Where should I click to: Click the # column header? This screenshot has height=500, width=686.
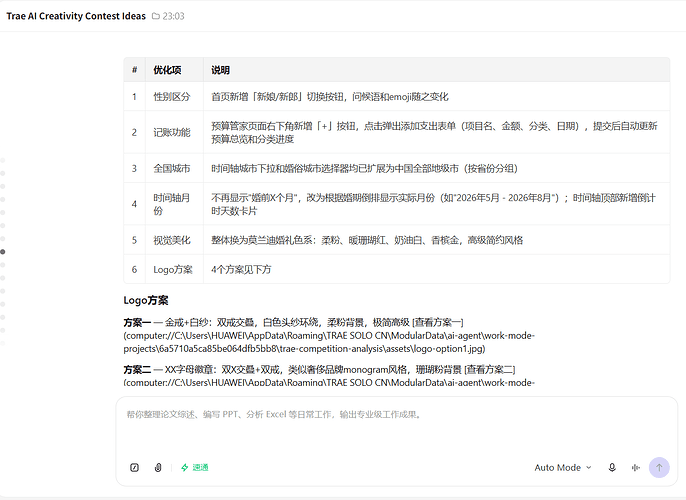click(134, 70)
